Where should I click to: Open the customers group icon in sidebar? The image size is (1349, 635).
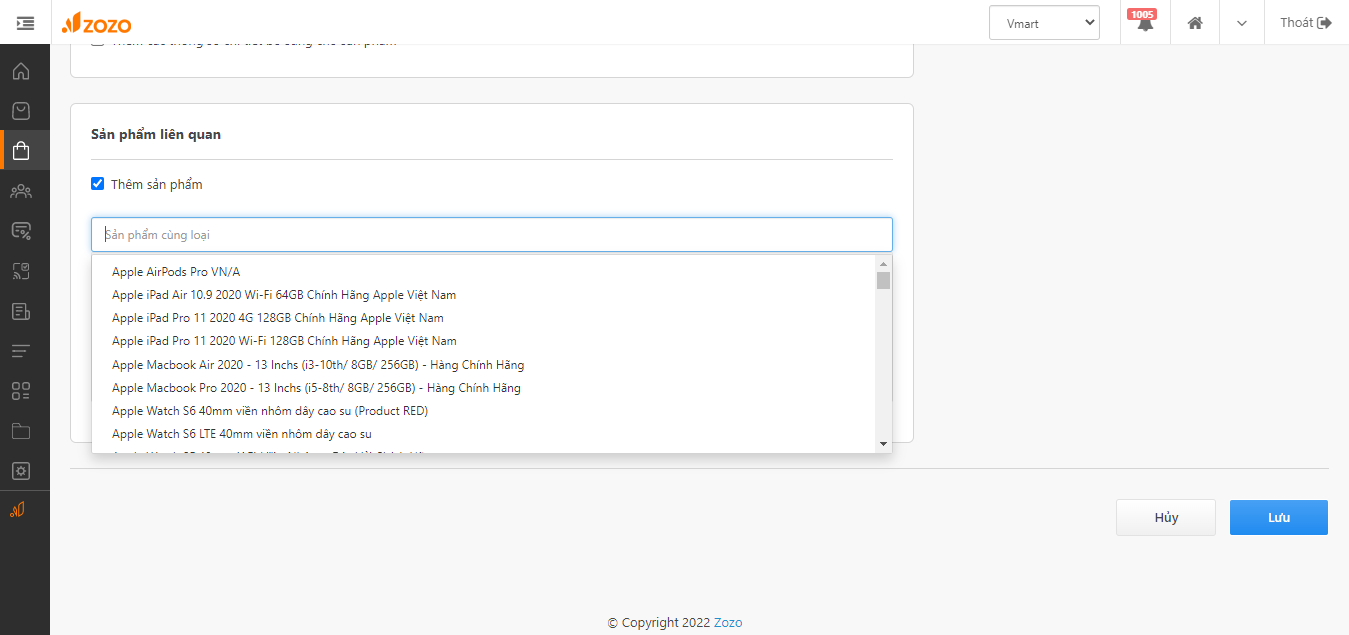(x=21, y=191)
